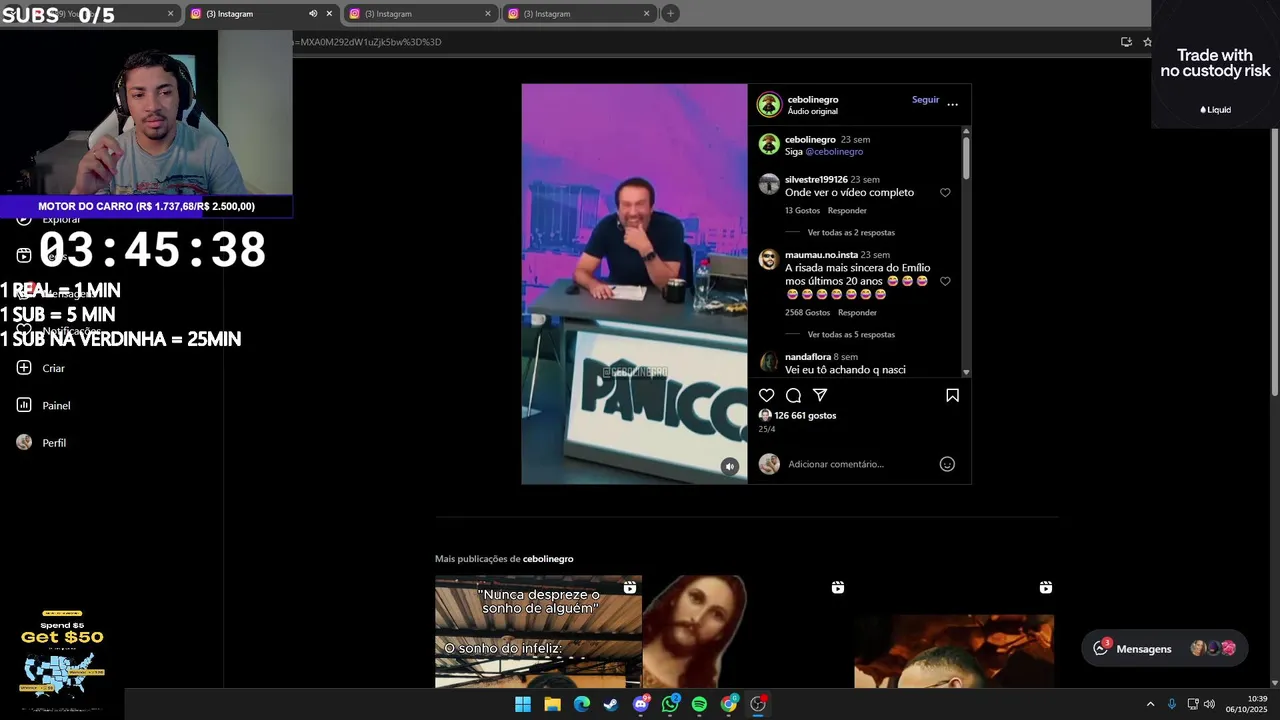
Task: Expand 'Ver todas as 5 respostas'
Action: 851,335
